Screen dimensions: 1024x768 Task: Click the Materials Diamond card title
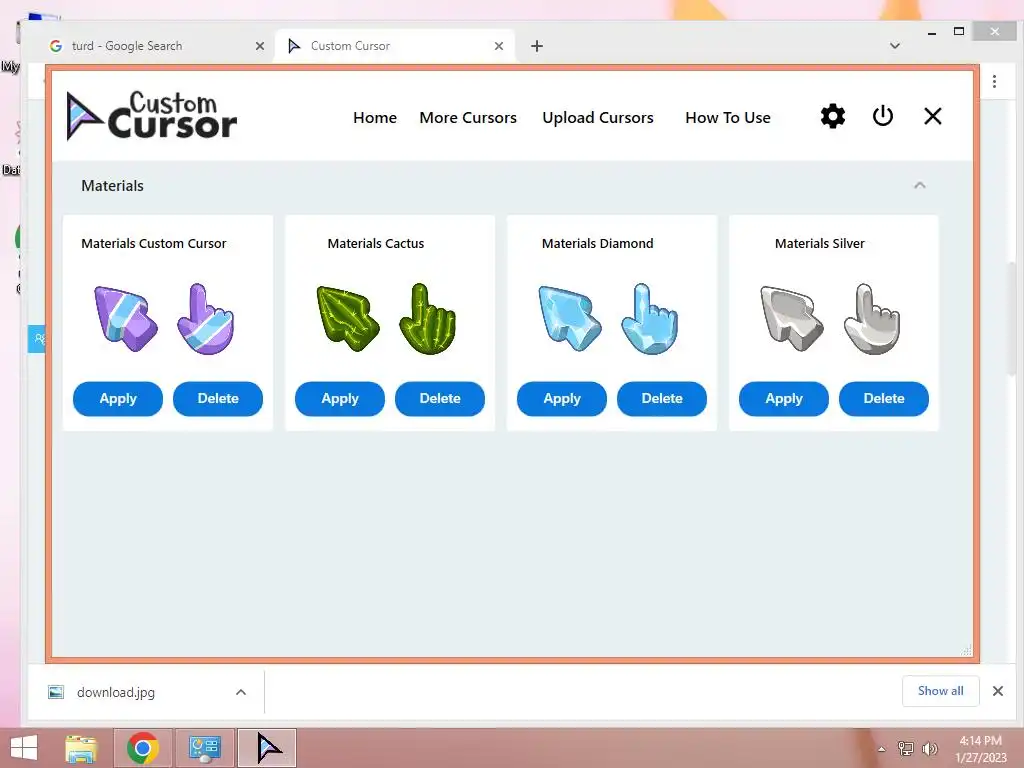[x=598, y=243]
